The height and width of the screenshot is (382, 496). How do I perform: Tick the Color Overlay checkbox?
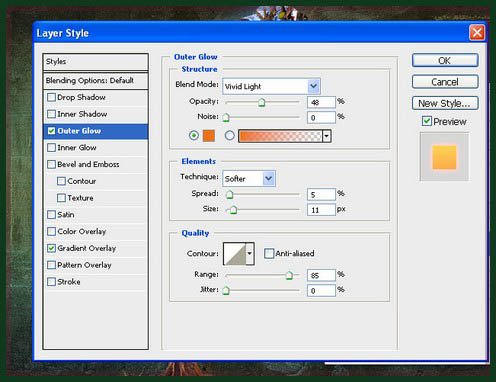coord(51,231)
